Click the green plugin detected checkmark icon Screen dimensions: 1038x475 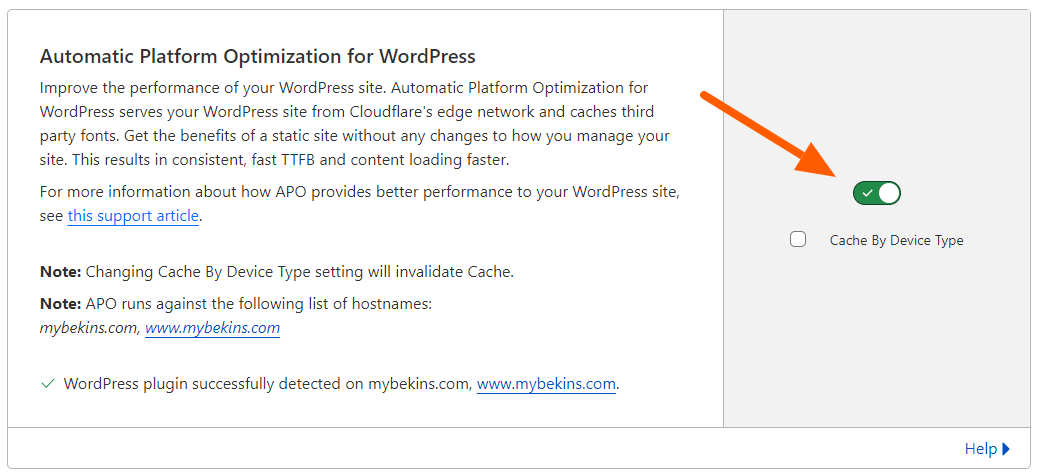click(48, 384)
